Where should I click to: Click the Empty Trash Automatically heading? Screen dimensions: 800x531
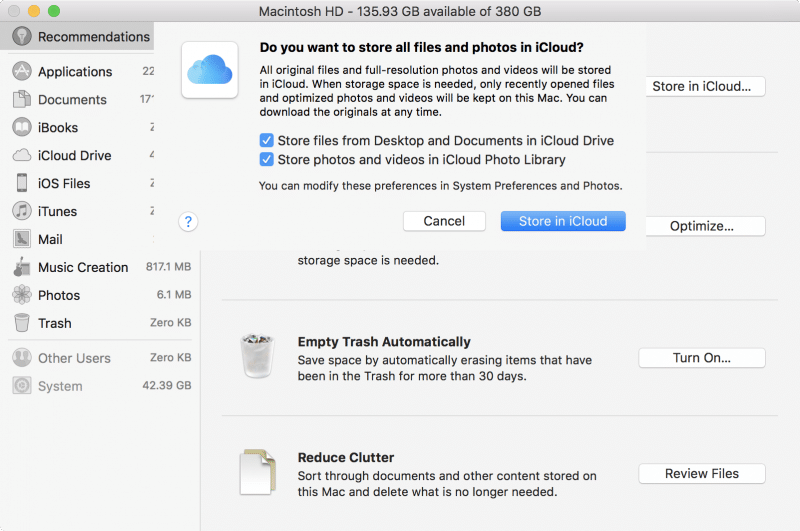pos(384,341)
